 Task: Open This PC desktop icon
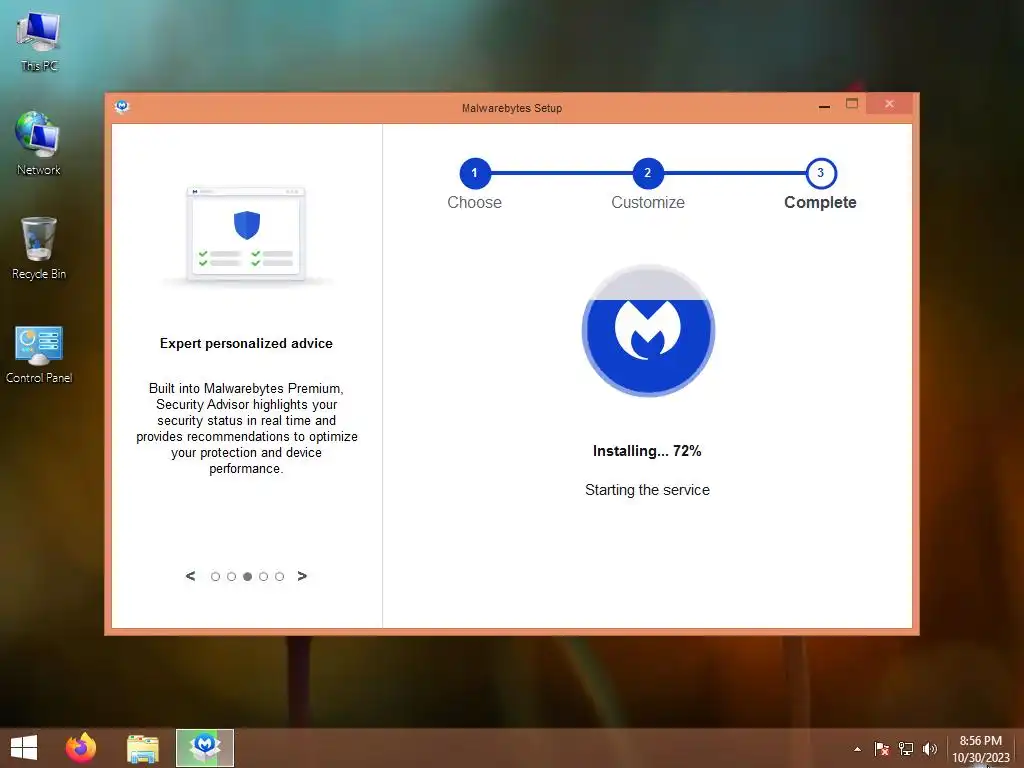click(39, 41)
